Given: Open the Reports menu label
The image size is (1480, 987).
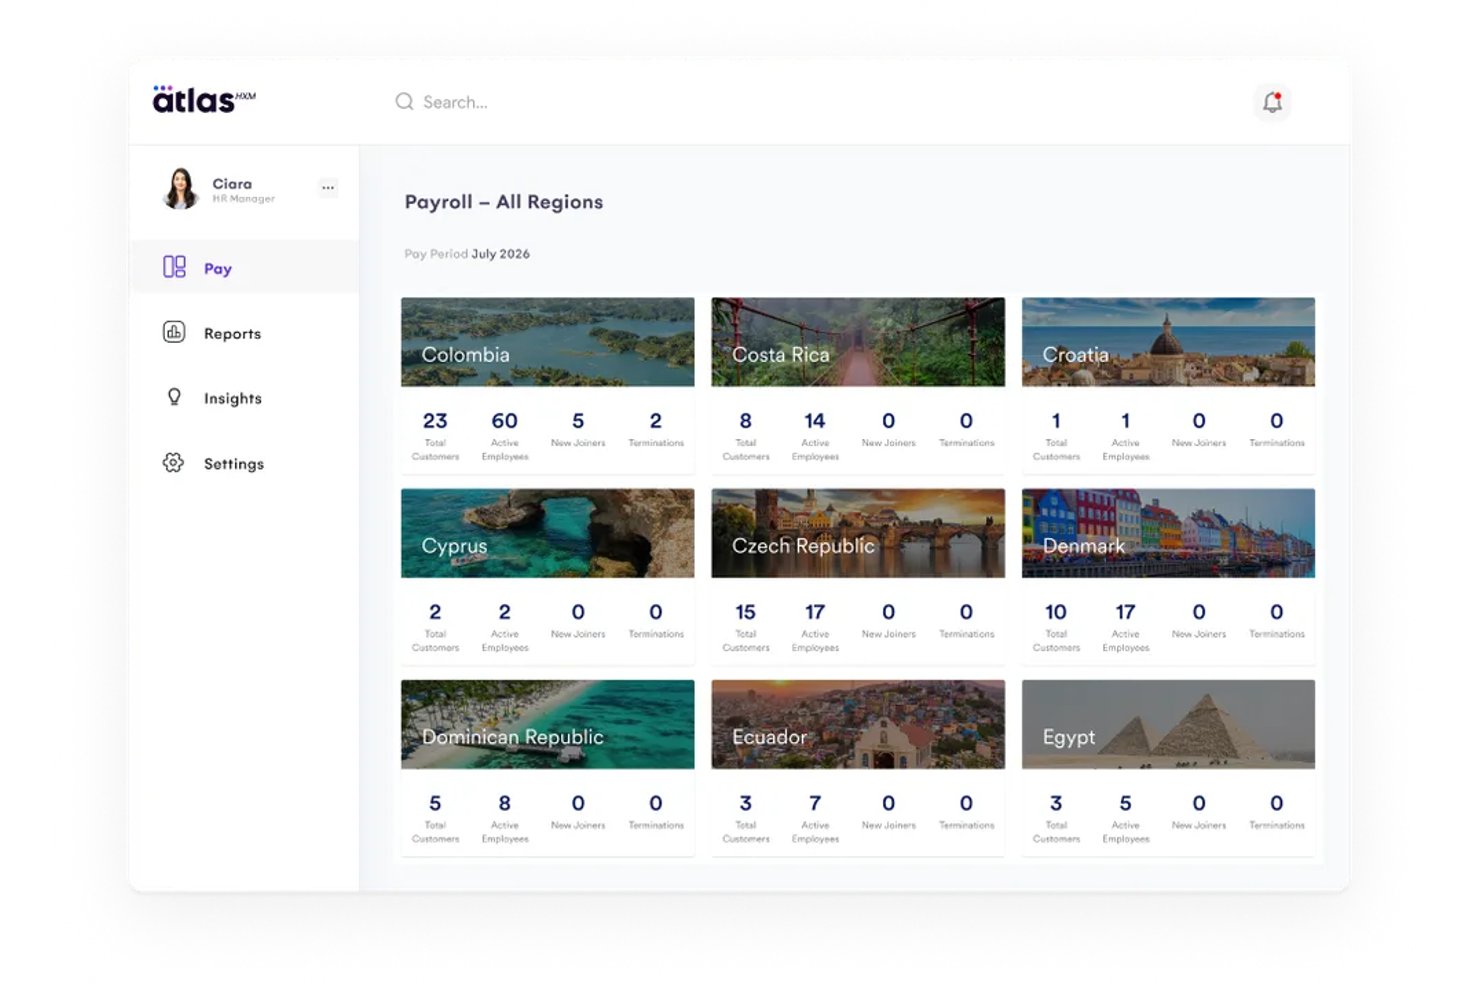Looking at the screenshot, I should pos(232,334).
